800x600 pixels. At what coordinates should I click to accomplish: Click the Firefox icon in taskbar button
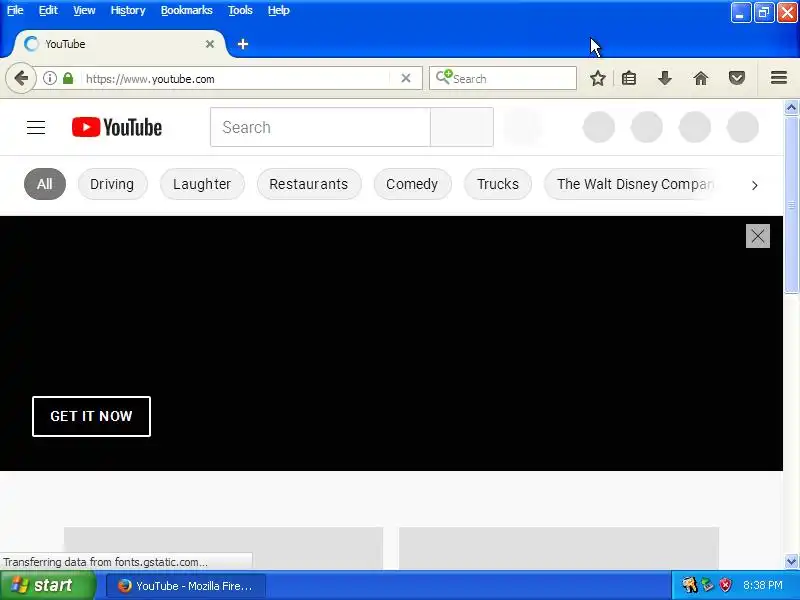[x=124, y=586]
